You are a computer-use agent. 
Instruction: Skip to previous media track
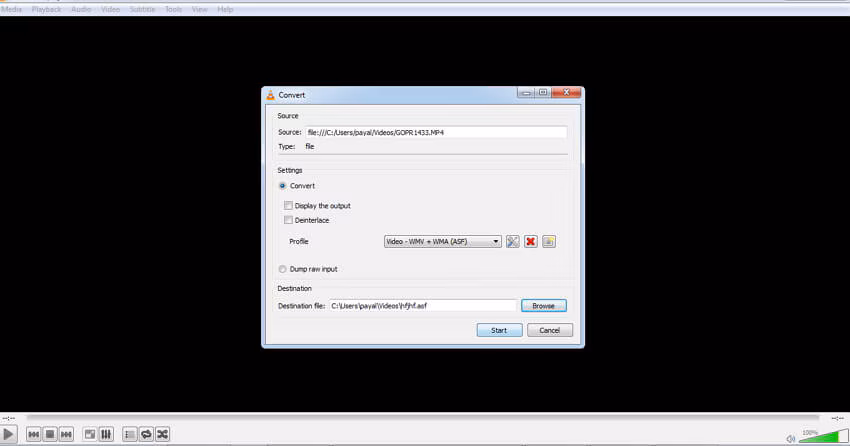[x=34, y=434]
